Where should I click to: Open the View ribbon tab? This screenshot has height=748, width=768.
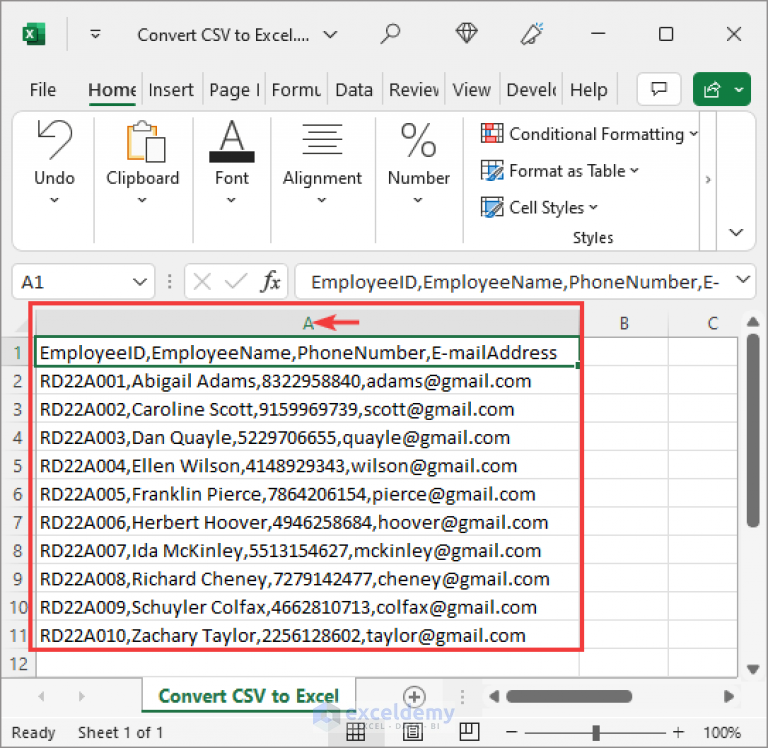coord(471,90)
